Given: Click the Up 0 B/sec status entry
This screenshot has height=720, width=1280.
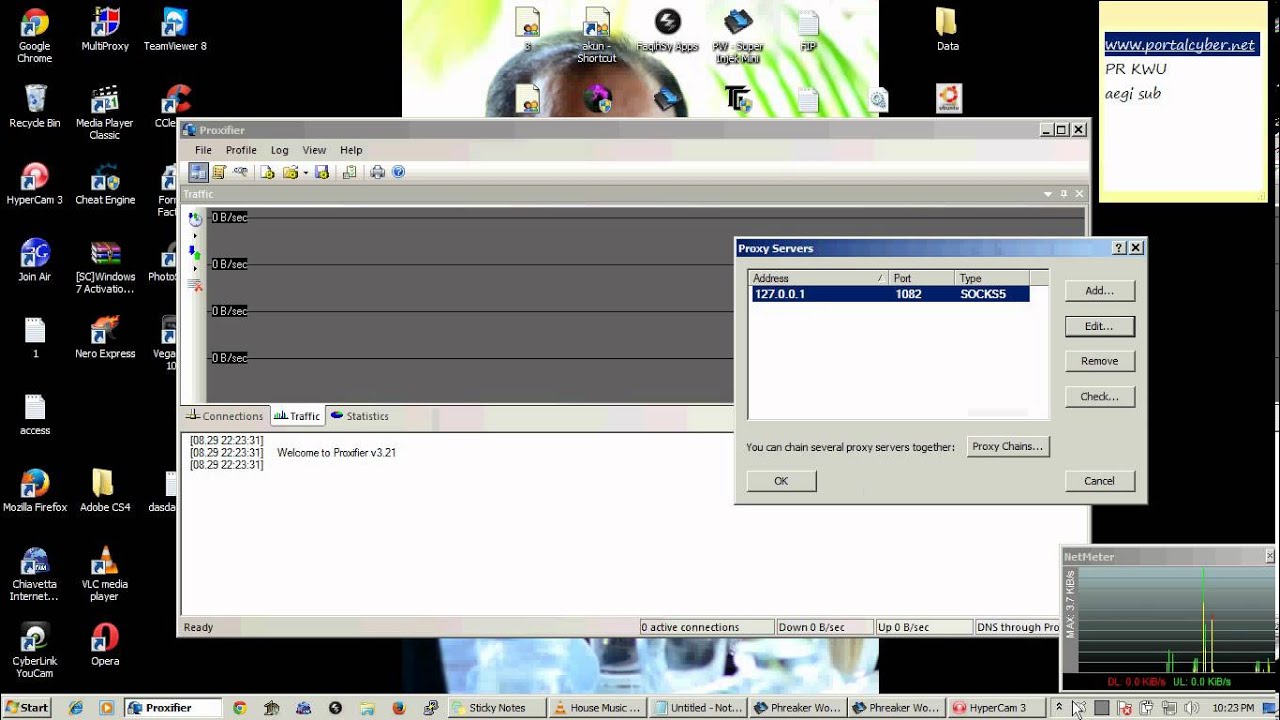Looking at the screenshot, I should (924, 627).
